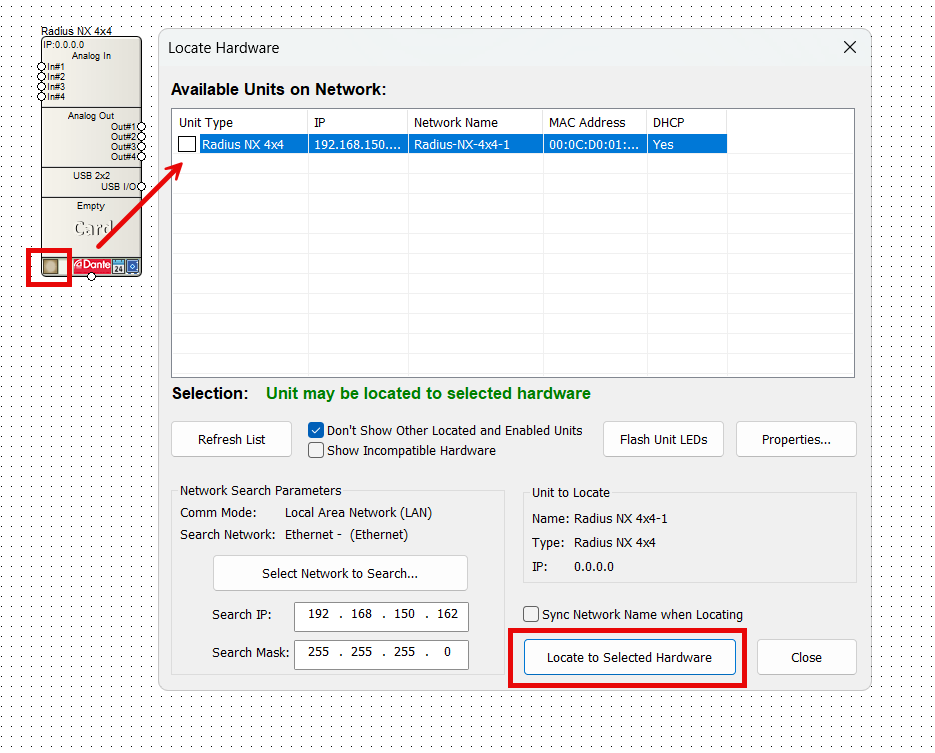
Task: Select the 00:0C:D0:01 MAC address cell
Action: point(595,144)
